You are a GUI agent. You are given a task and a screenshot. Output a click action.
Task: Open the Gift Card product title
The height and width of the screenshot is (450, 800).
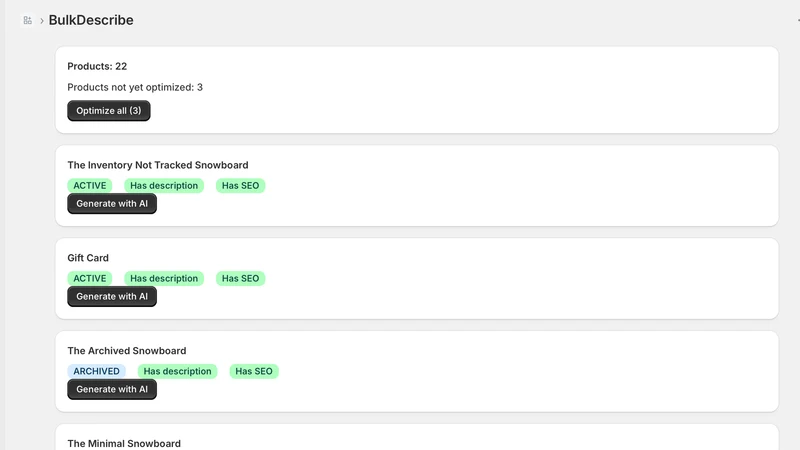[88, 258]
